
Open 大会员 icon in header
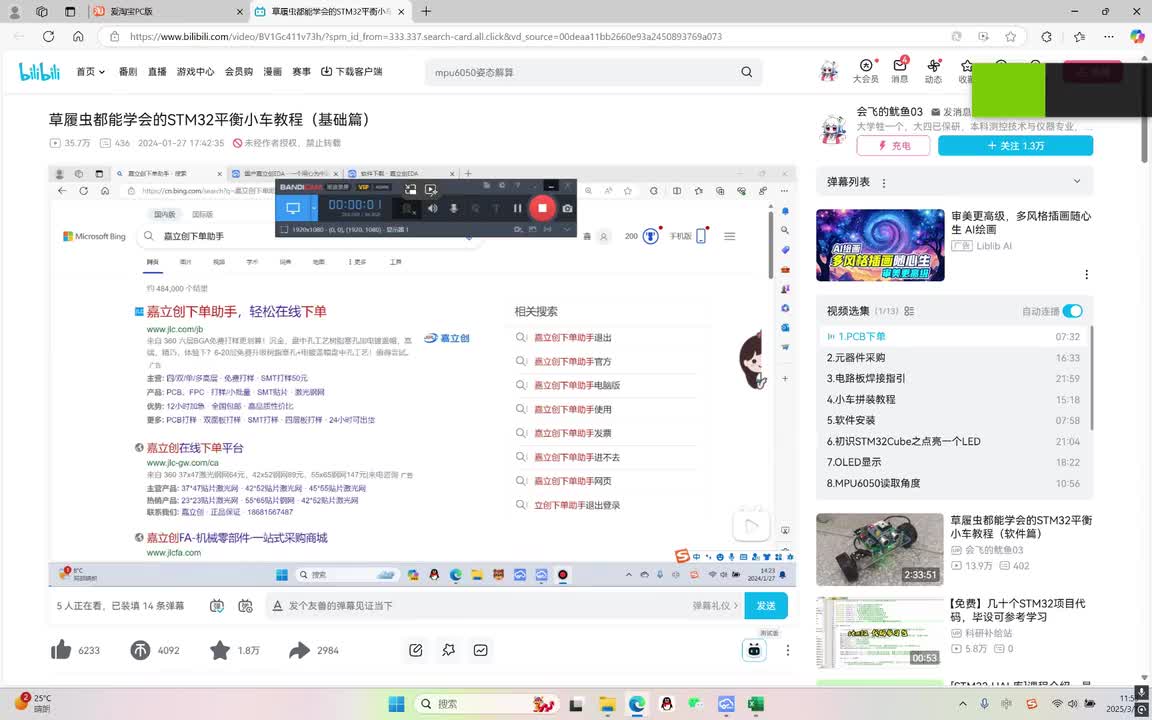865,71
